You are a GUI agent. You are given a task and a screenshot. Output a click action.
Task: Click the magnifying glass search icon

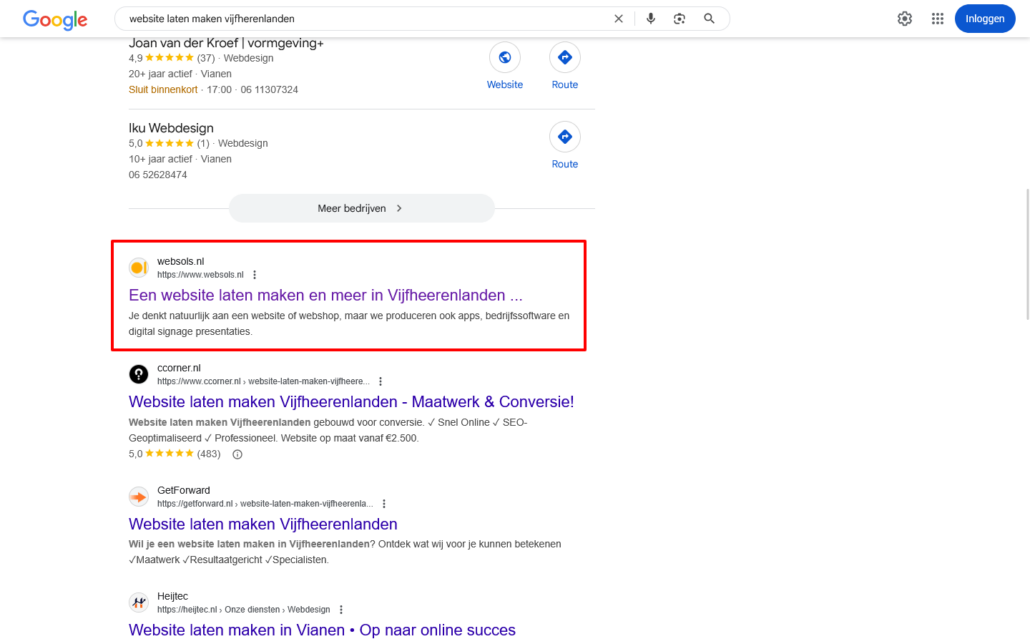(x=709, y=19)
